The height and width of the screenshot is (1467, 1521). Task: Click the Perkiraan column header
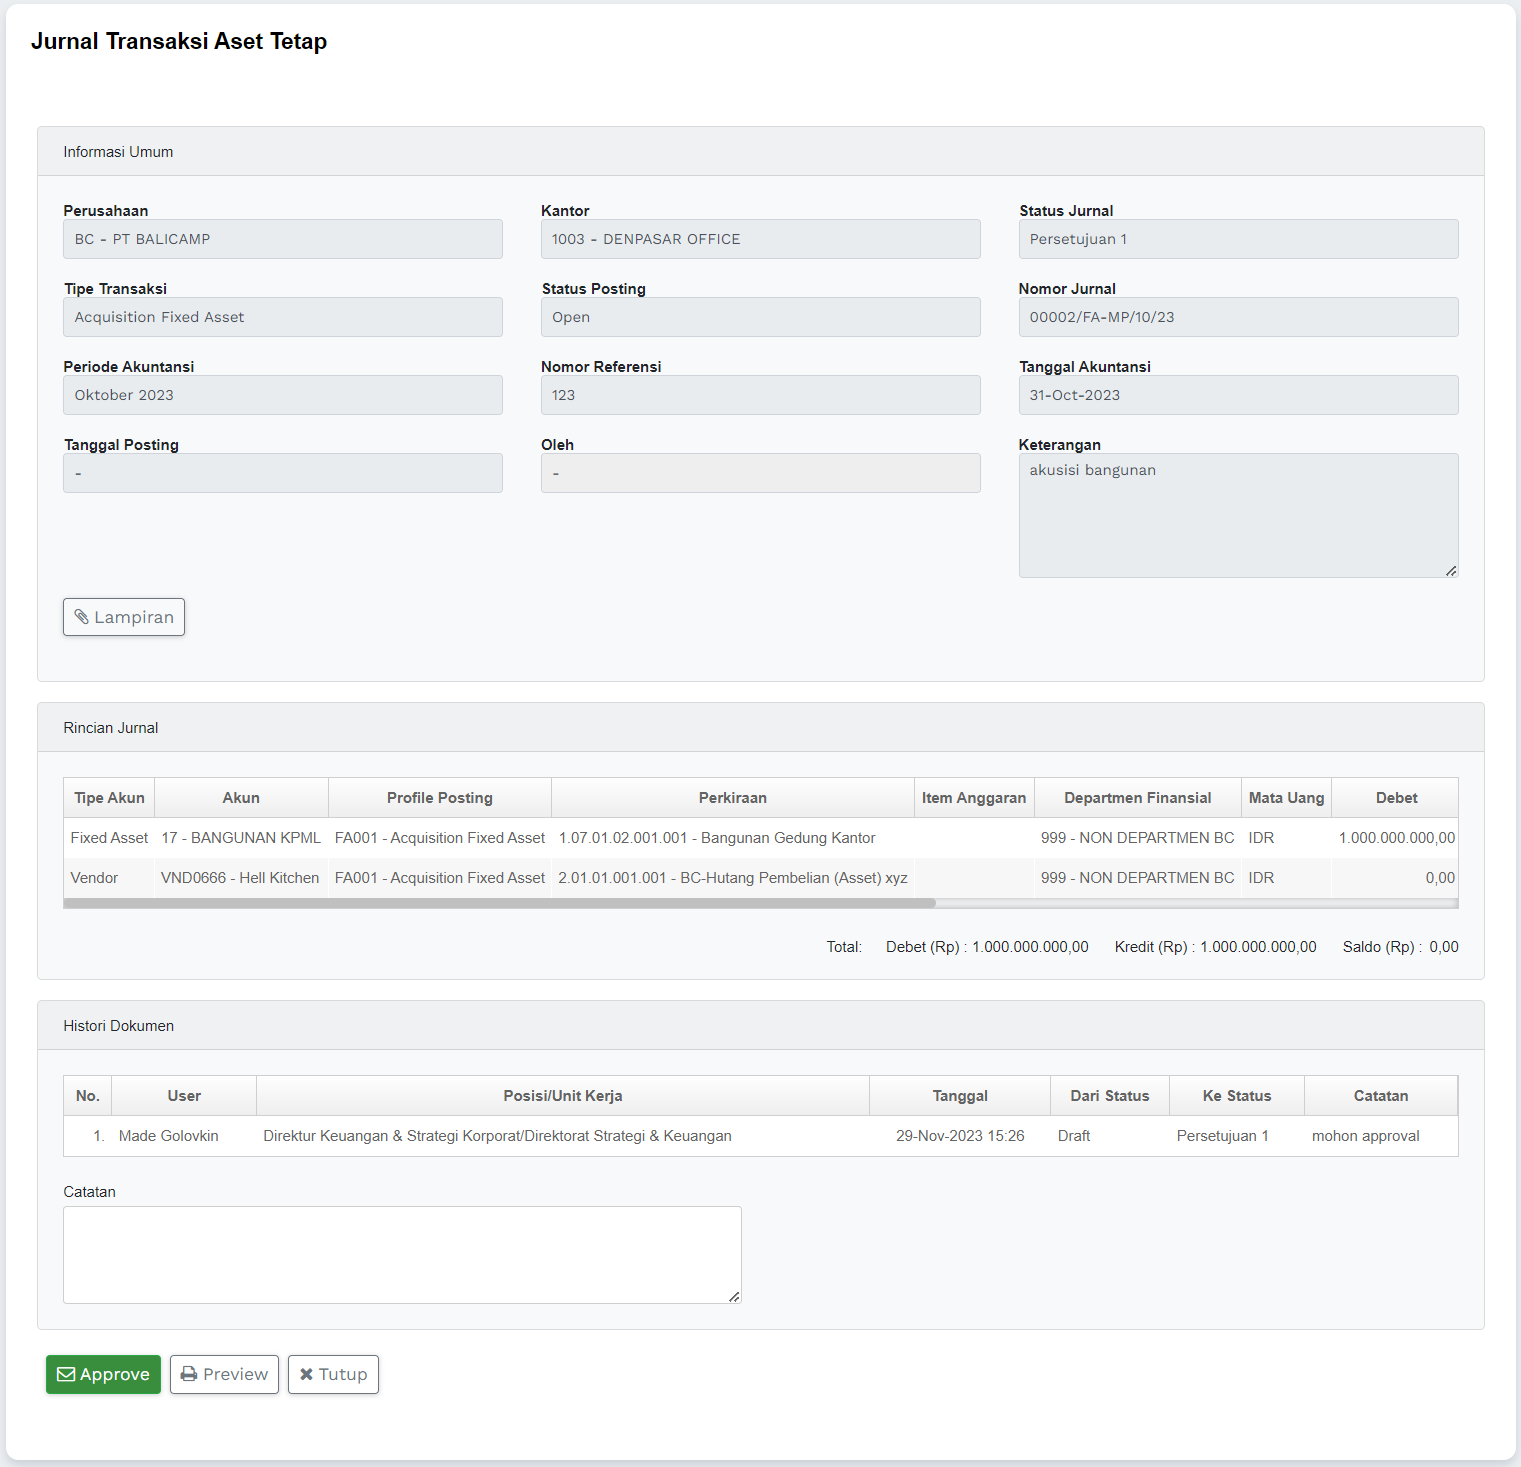(x=732, y=798)
